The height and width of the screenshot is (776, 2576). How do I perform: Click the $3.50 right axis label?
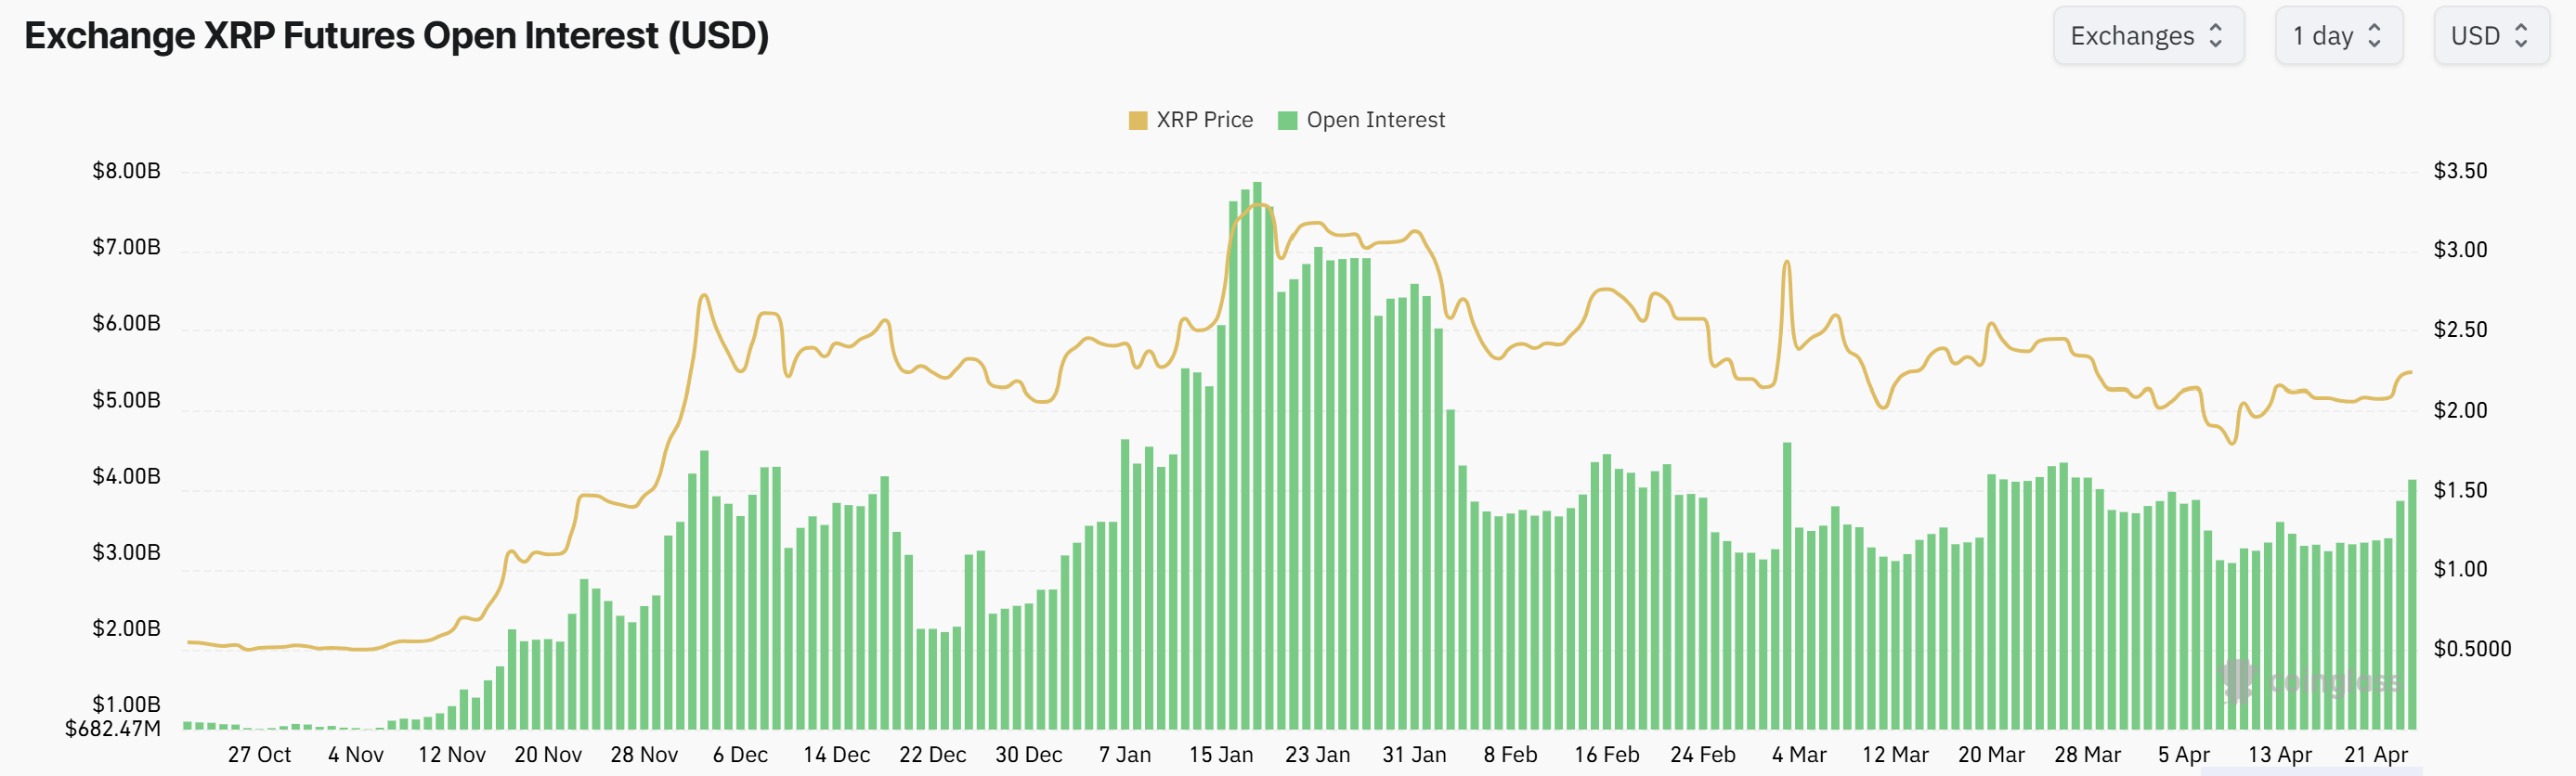(x=2460, y=171)
